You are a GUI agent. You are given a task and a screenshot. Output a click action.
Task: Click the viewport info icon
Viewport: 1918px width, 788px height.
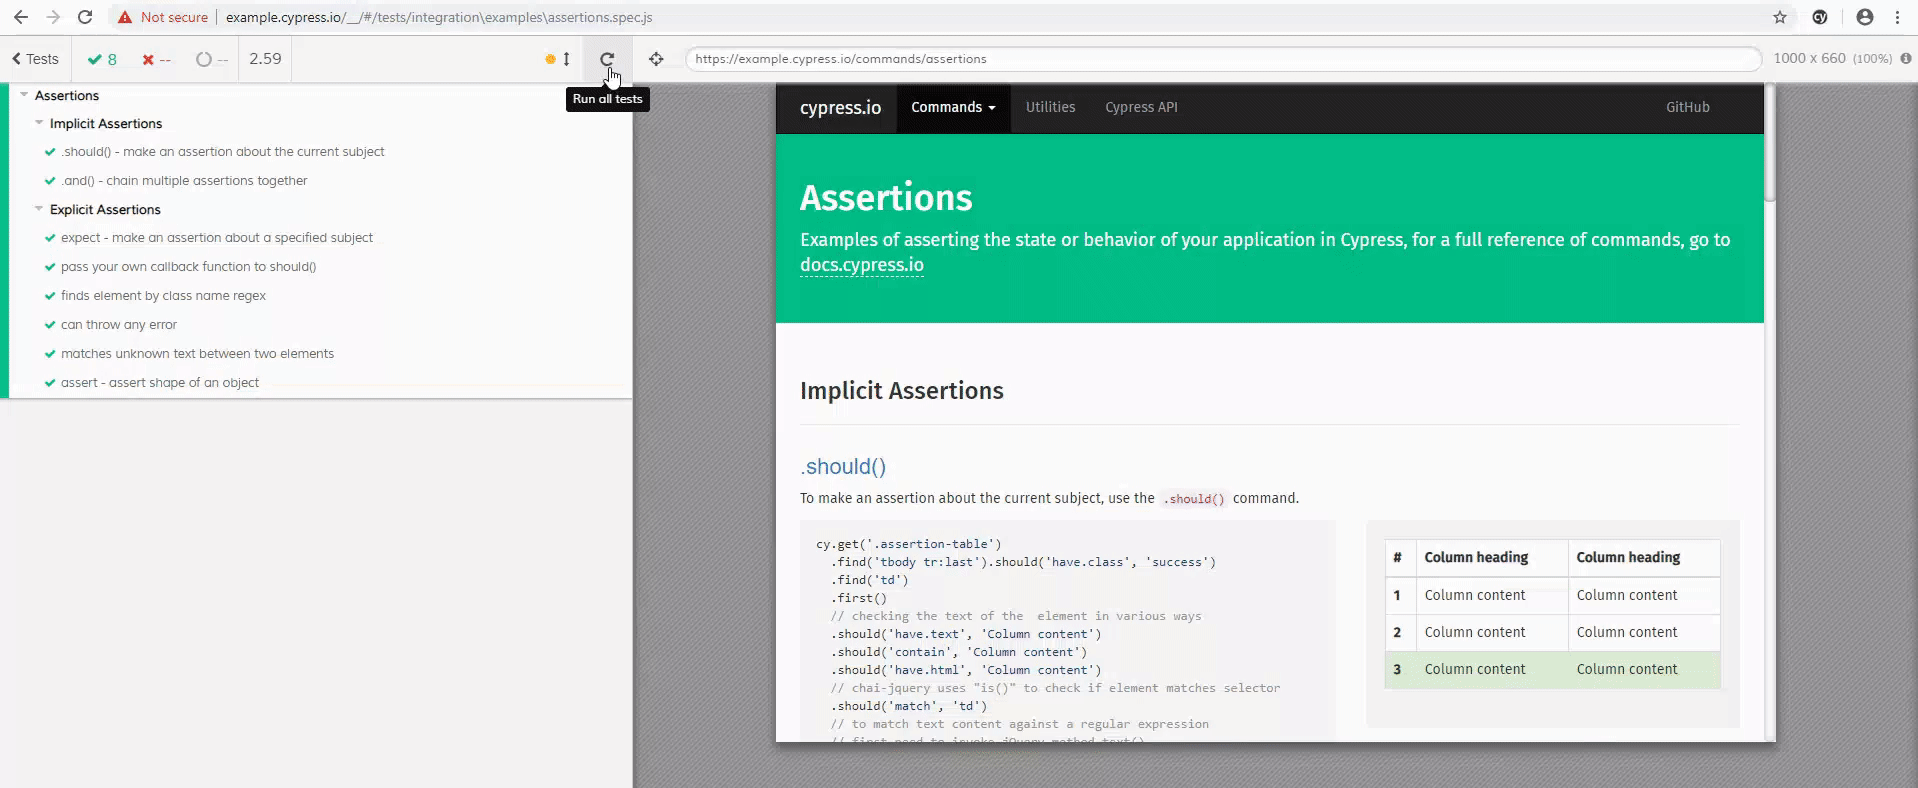point(1906,58)
